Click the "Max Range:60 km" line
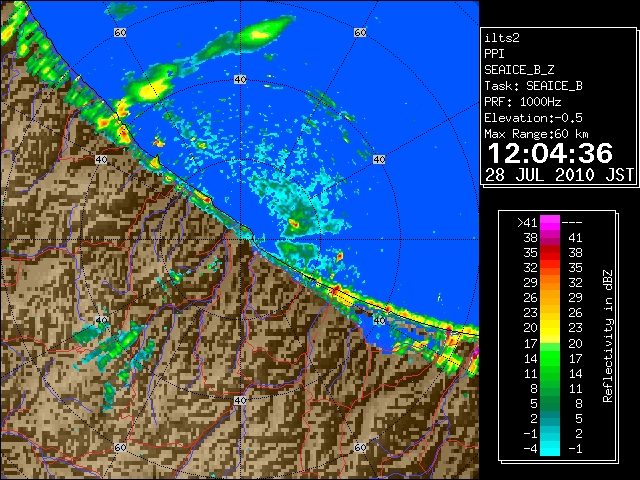 click(x=536, y=134)
